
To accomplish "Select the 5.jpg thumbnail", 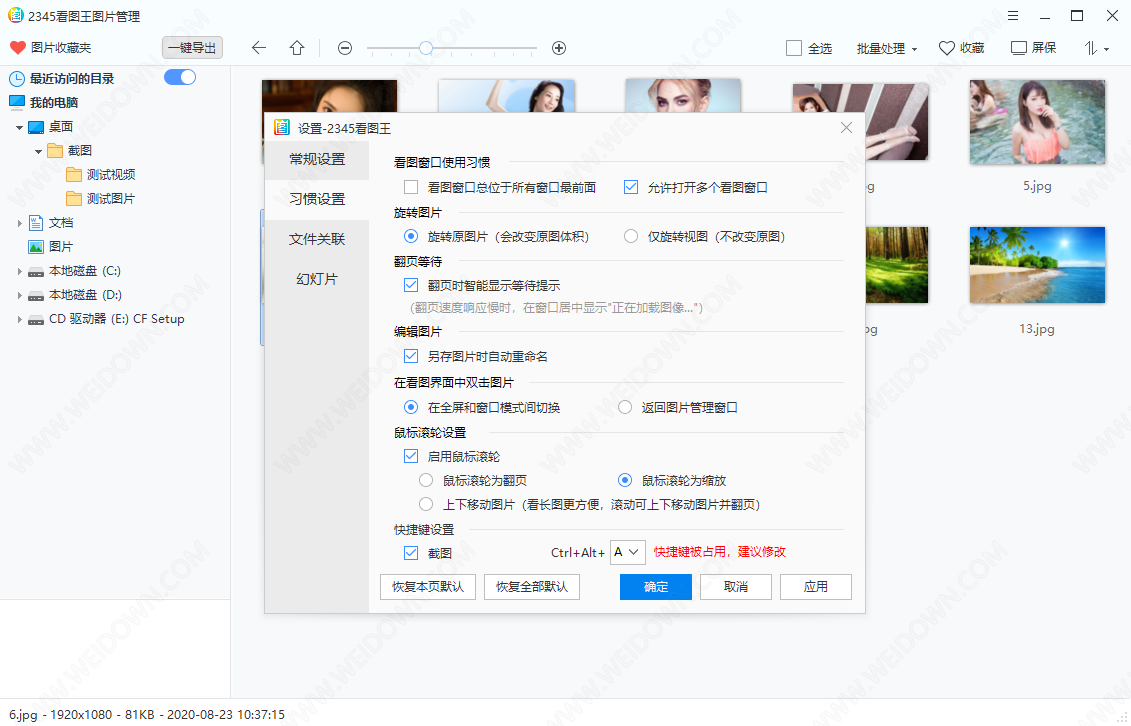I will coord(1037,122).
